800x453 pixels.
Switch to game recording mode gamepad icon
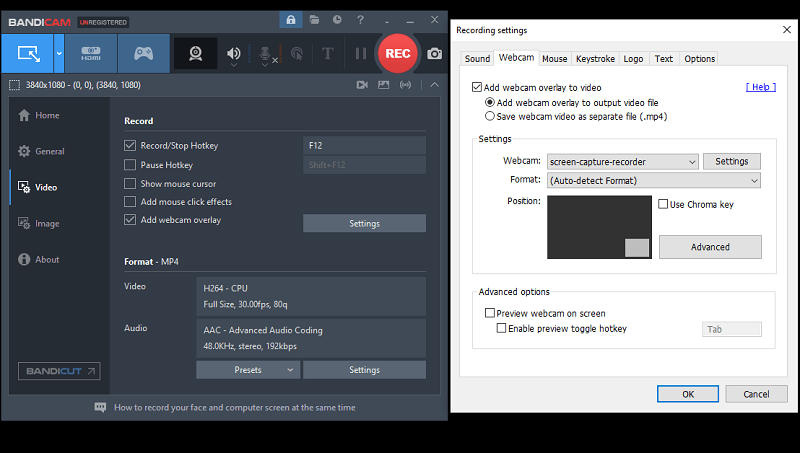pyautogui.click(x=144, y=53)
